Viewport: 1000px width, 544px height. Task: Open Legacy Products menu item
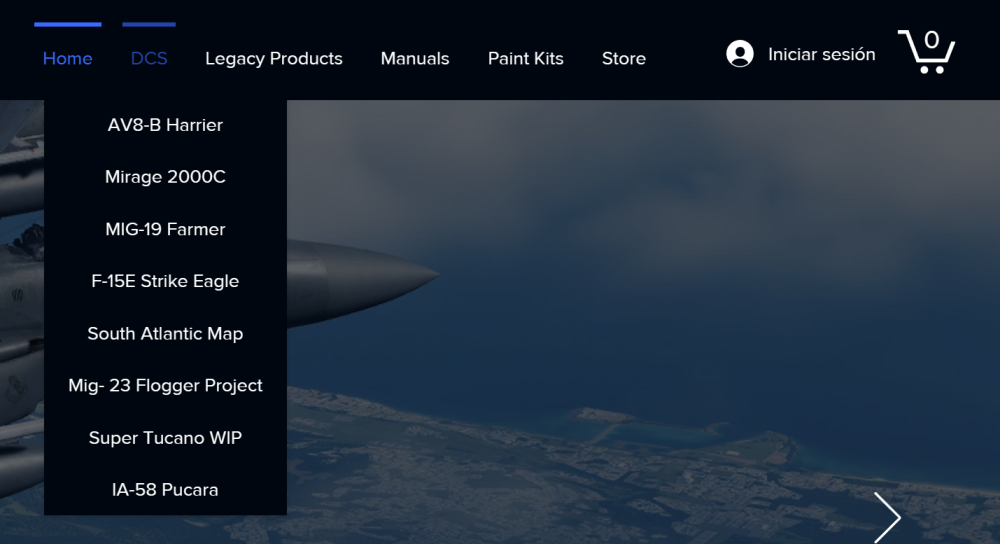point(274,59)
